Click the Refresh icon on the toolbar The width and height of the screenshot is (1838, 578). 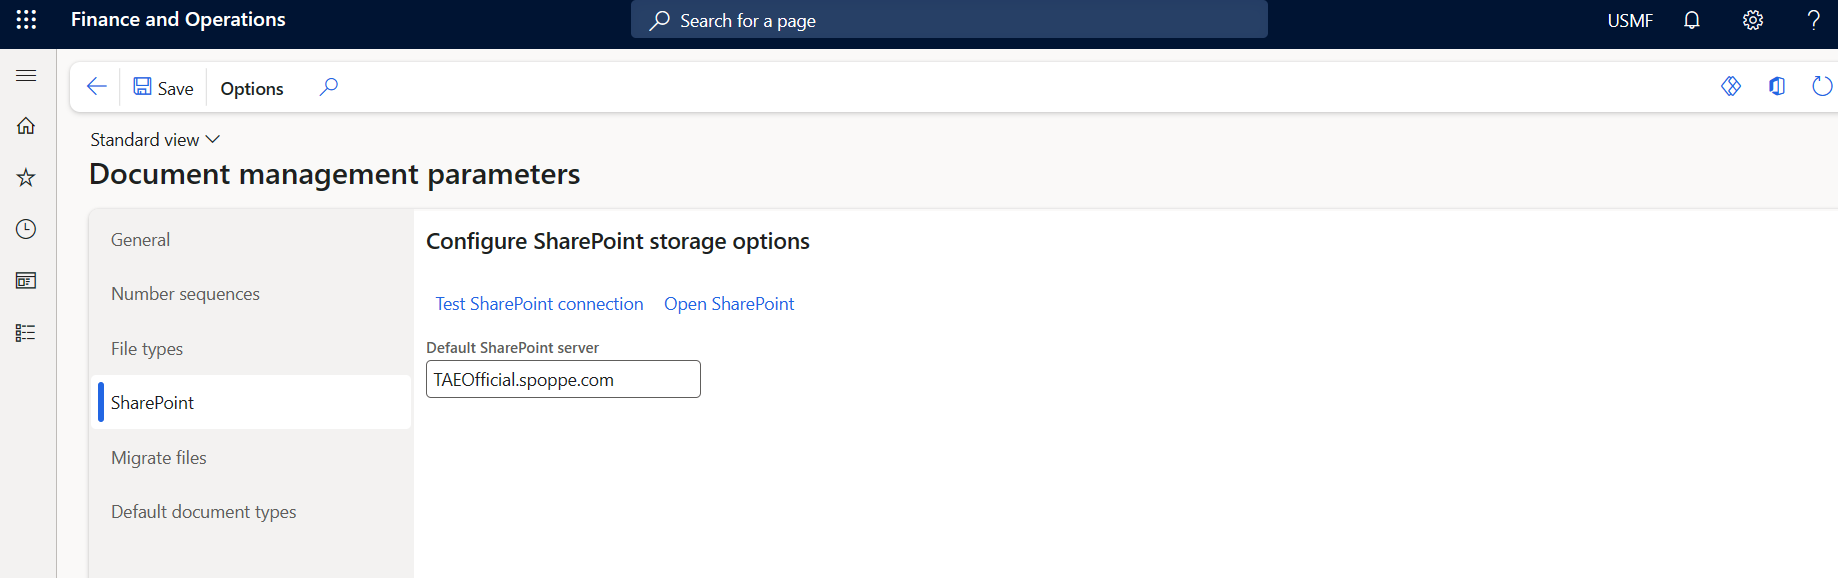pos(1822,86)
